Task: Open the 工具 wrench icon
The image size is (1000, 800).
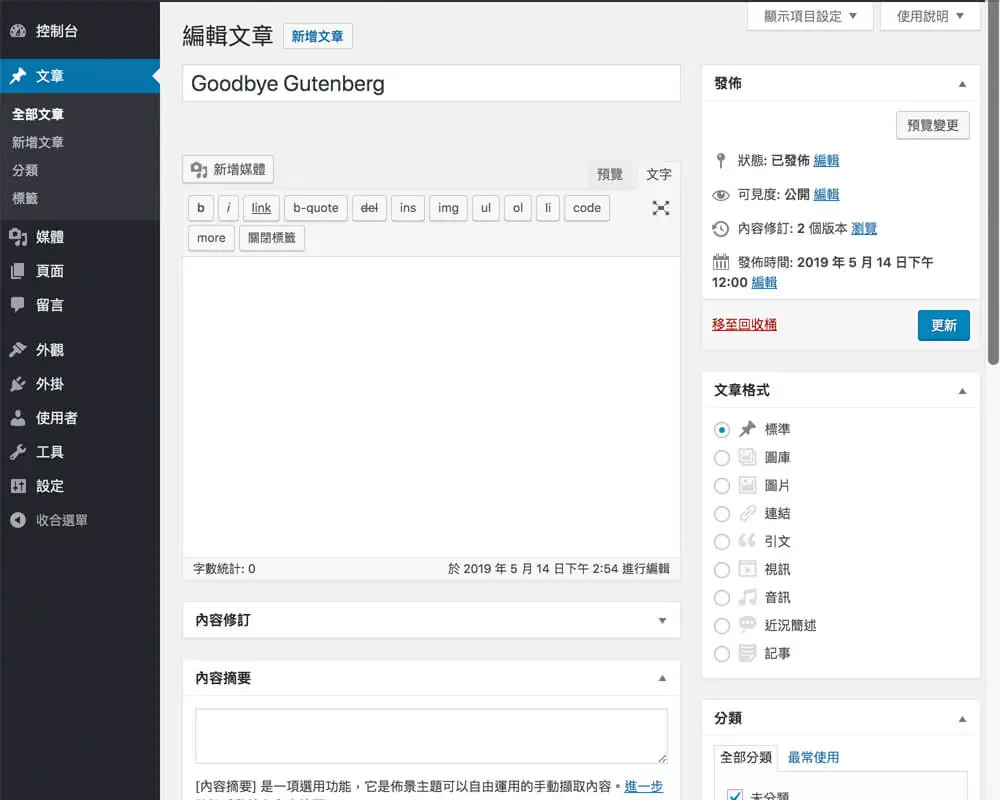Action: click(x=18, y=452)
